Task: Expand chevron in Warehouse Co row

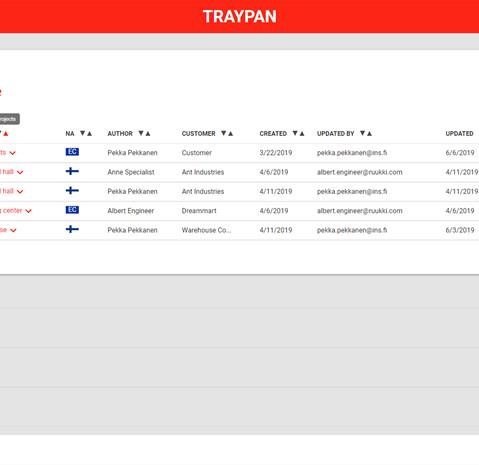Action: pyautogui.click(x=13, y=230)
